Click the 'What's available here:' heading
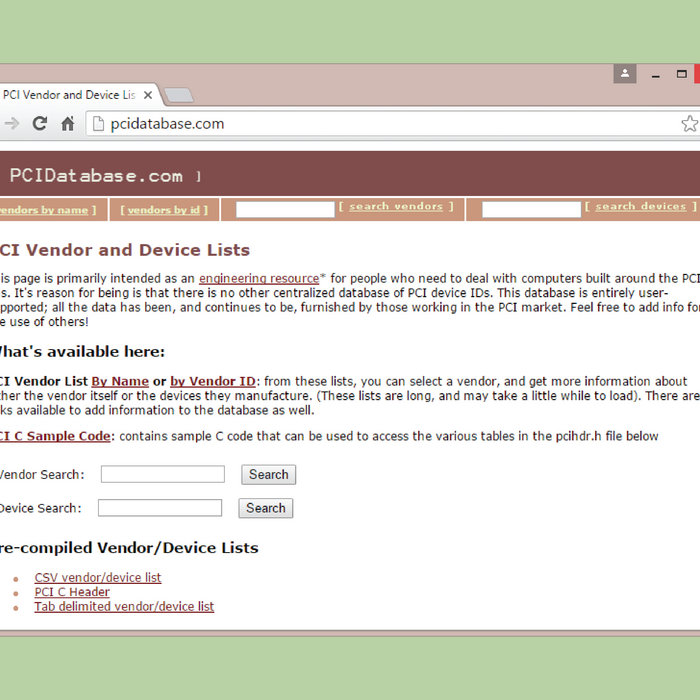 [82, 352]
